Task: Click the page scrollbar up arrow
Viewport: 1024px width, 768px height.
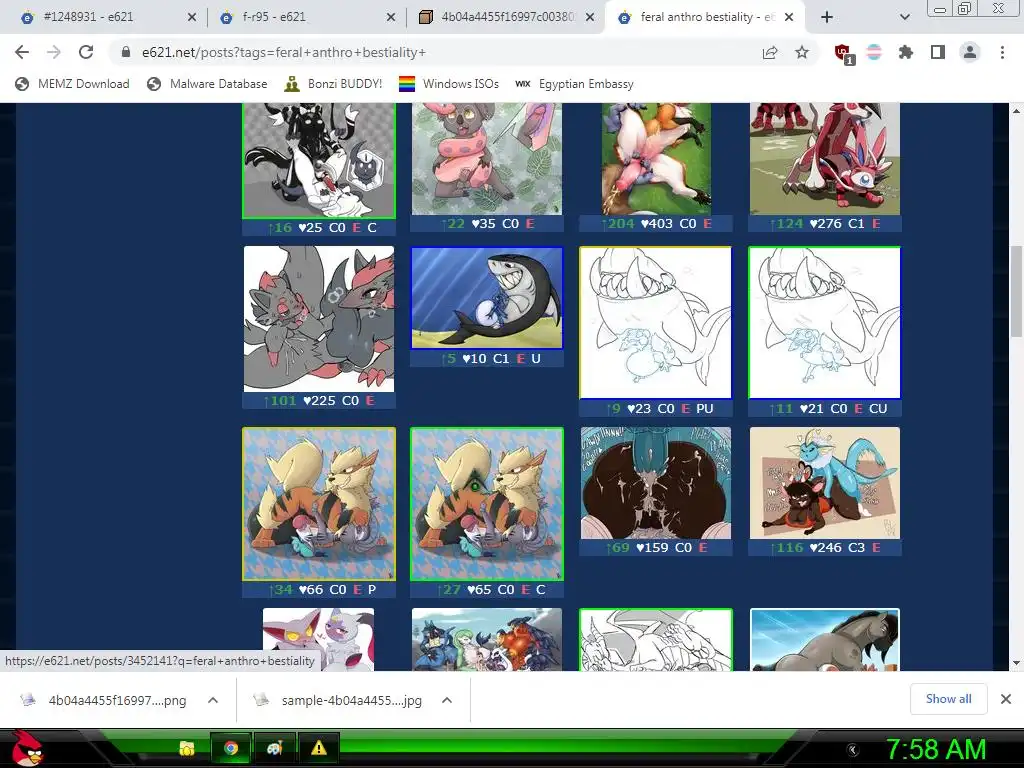Action: (x=1016, y=111)
